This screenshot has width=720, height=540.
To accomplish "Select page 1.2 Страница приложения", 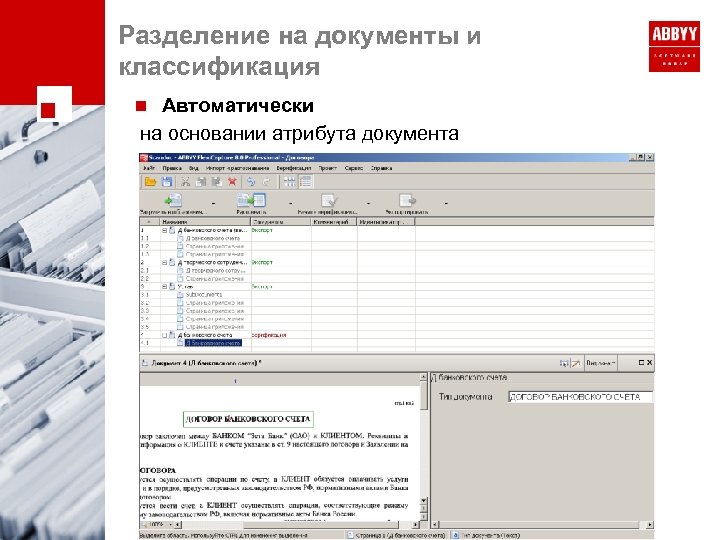I will pyautogui.click(x=214, y=246).
